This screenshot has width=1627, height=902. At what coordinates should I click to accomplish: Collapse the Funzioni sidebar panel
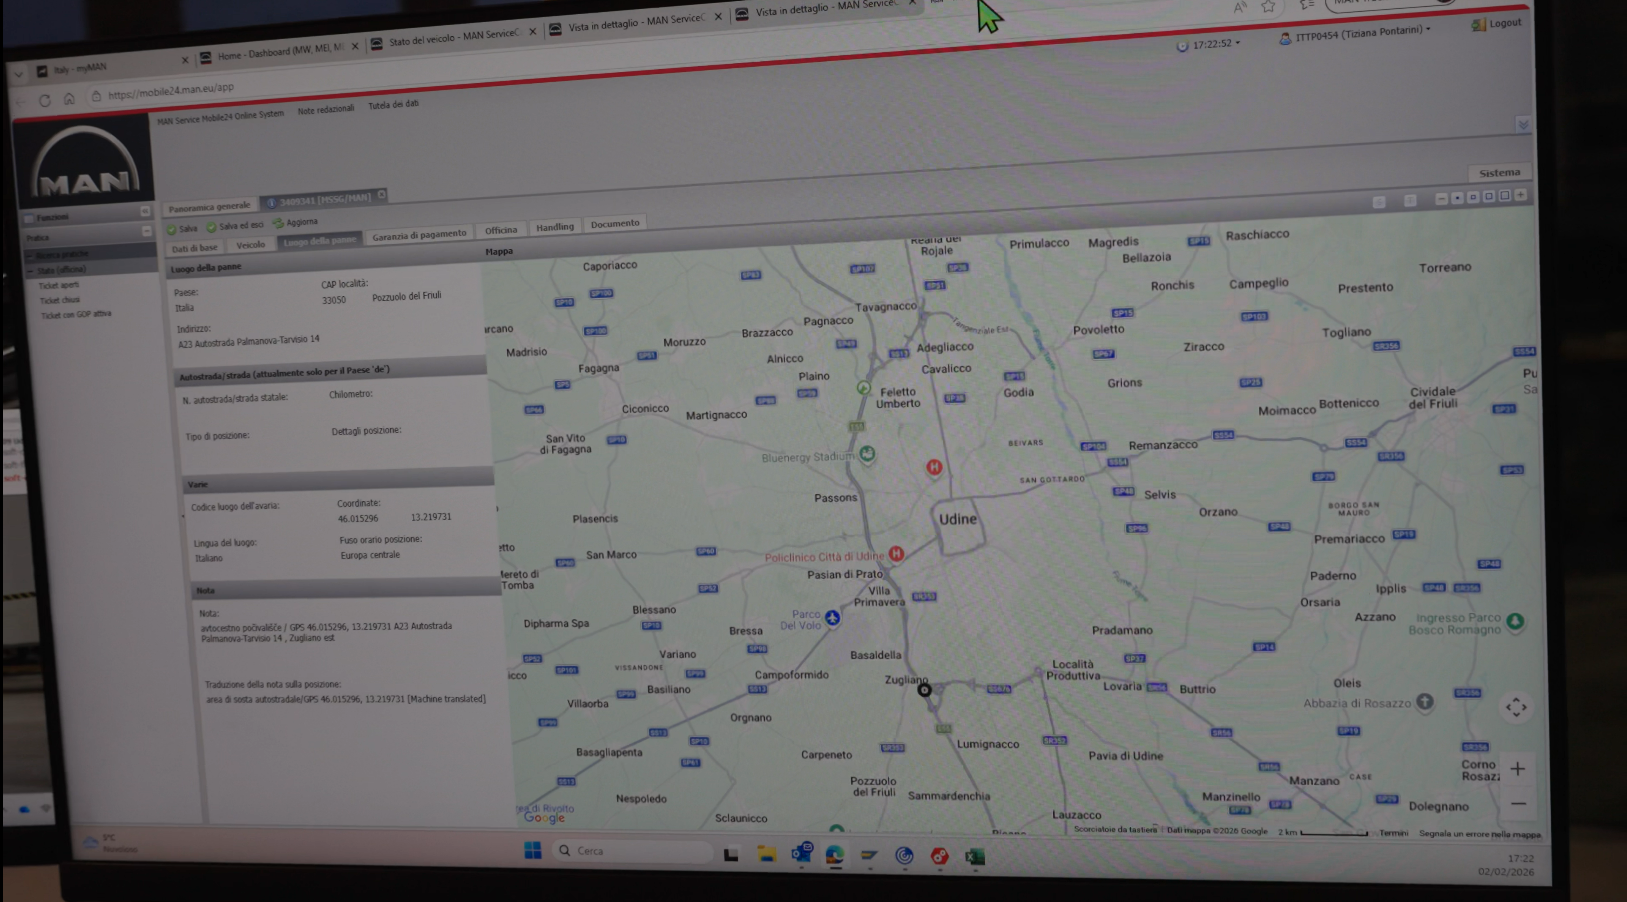(x=145, y=212)
